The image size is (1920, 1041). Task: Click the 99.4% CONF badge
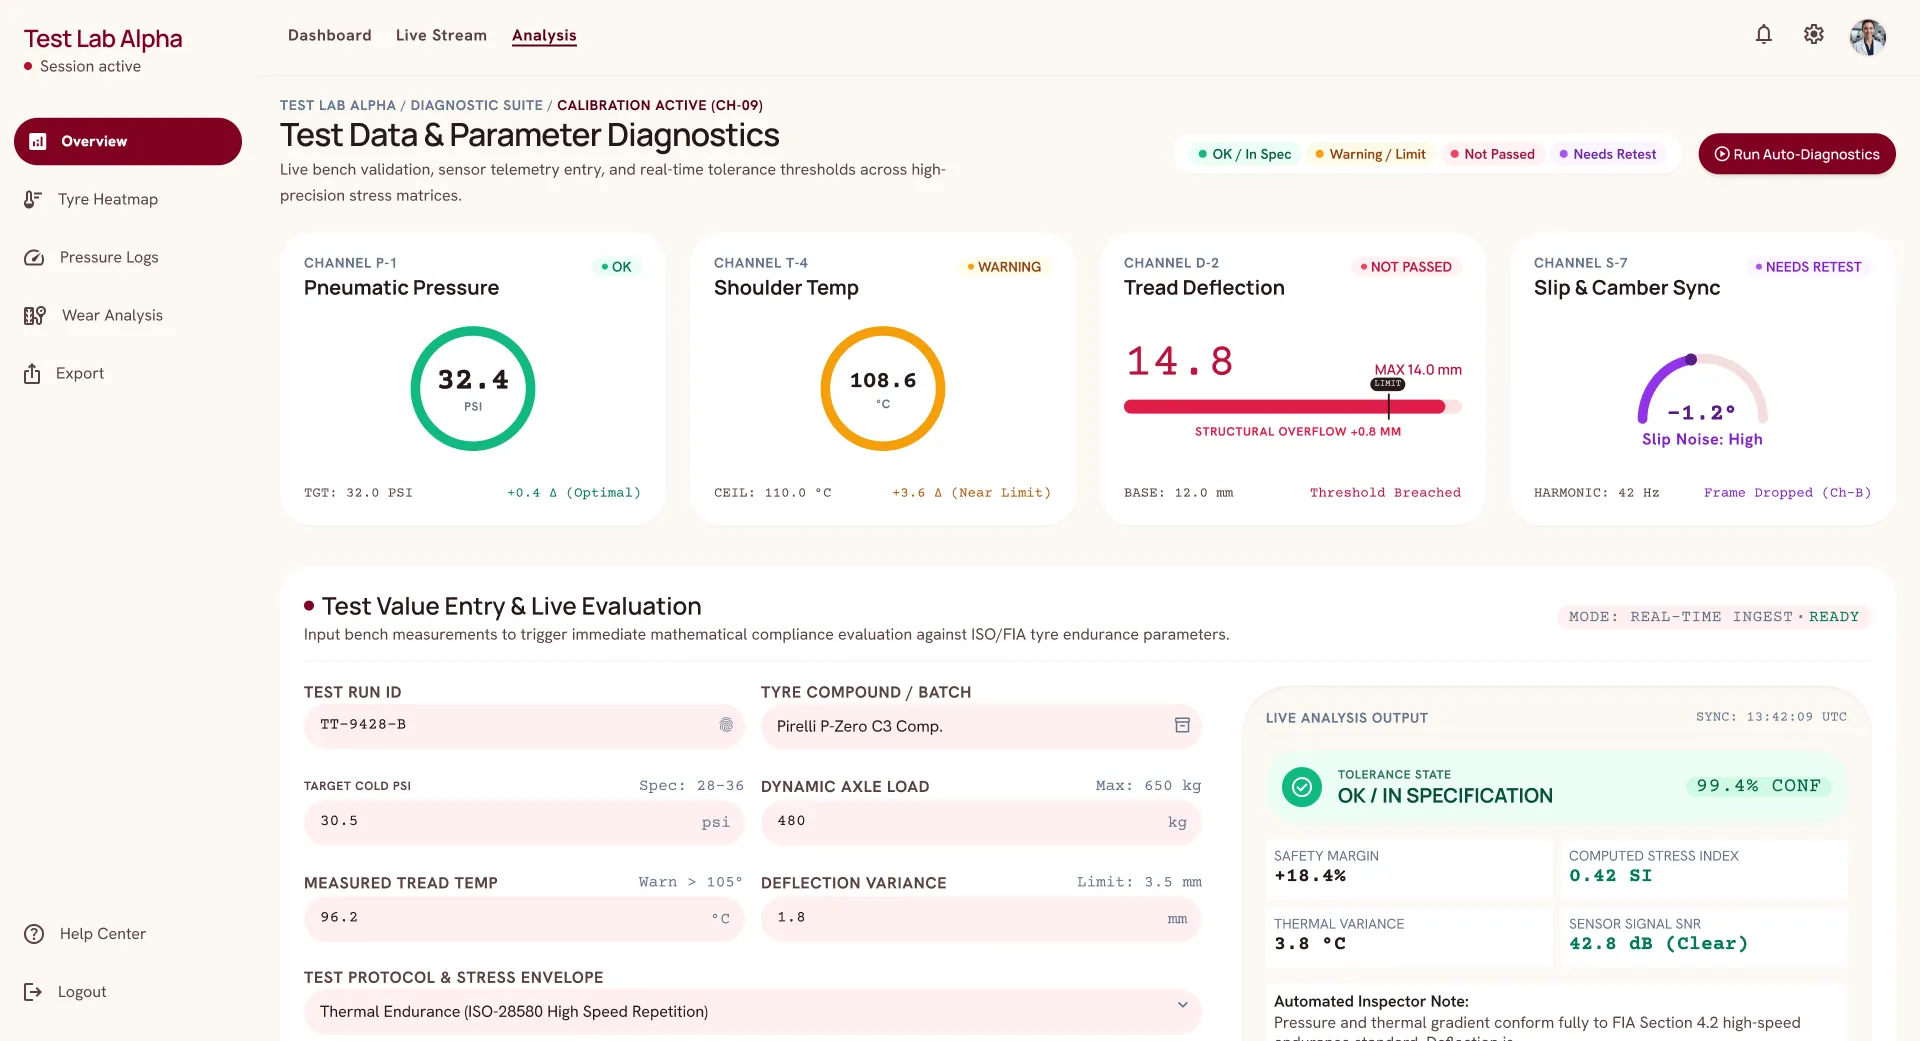pos(1758,786)
